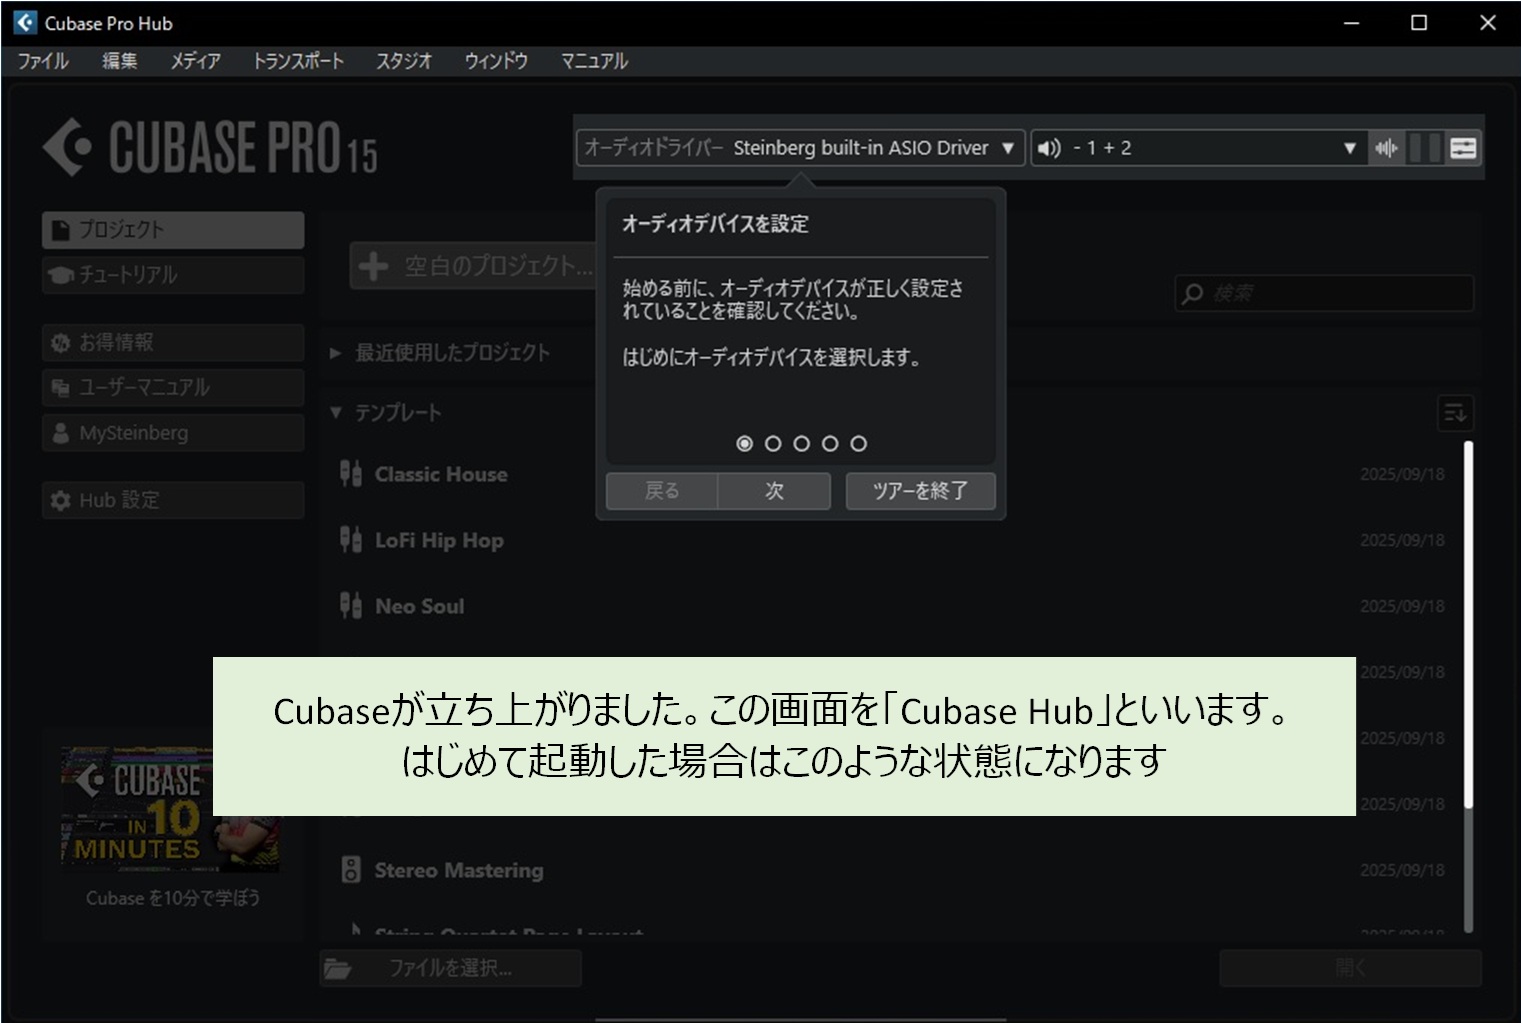Open the output ports - 1 + 2 dropdown
This screenshot has height=1023, width=1521.
1351,147
